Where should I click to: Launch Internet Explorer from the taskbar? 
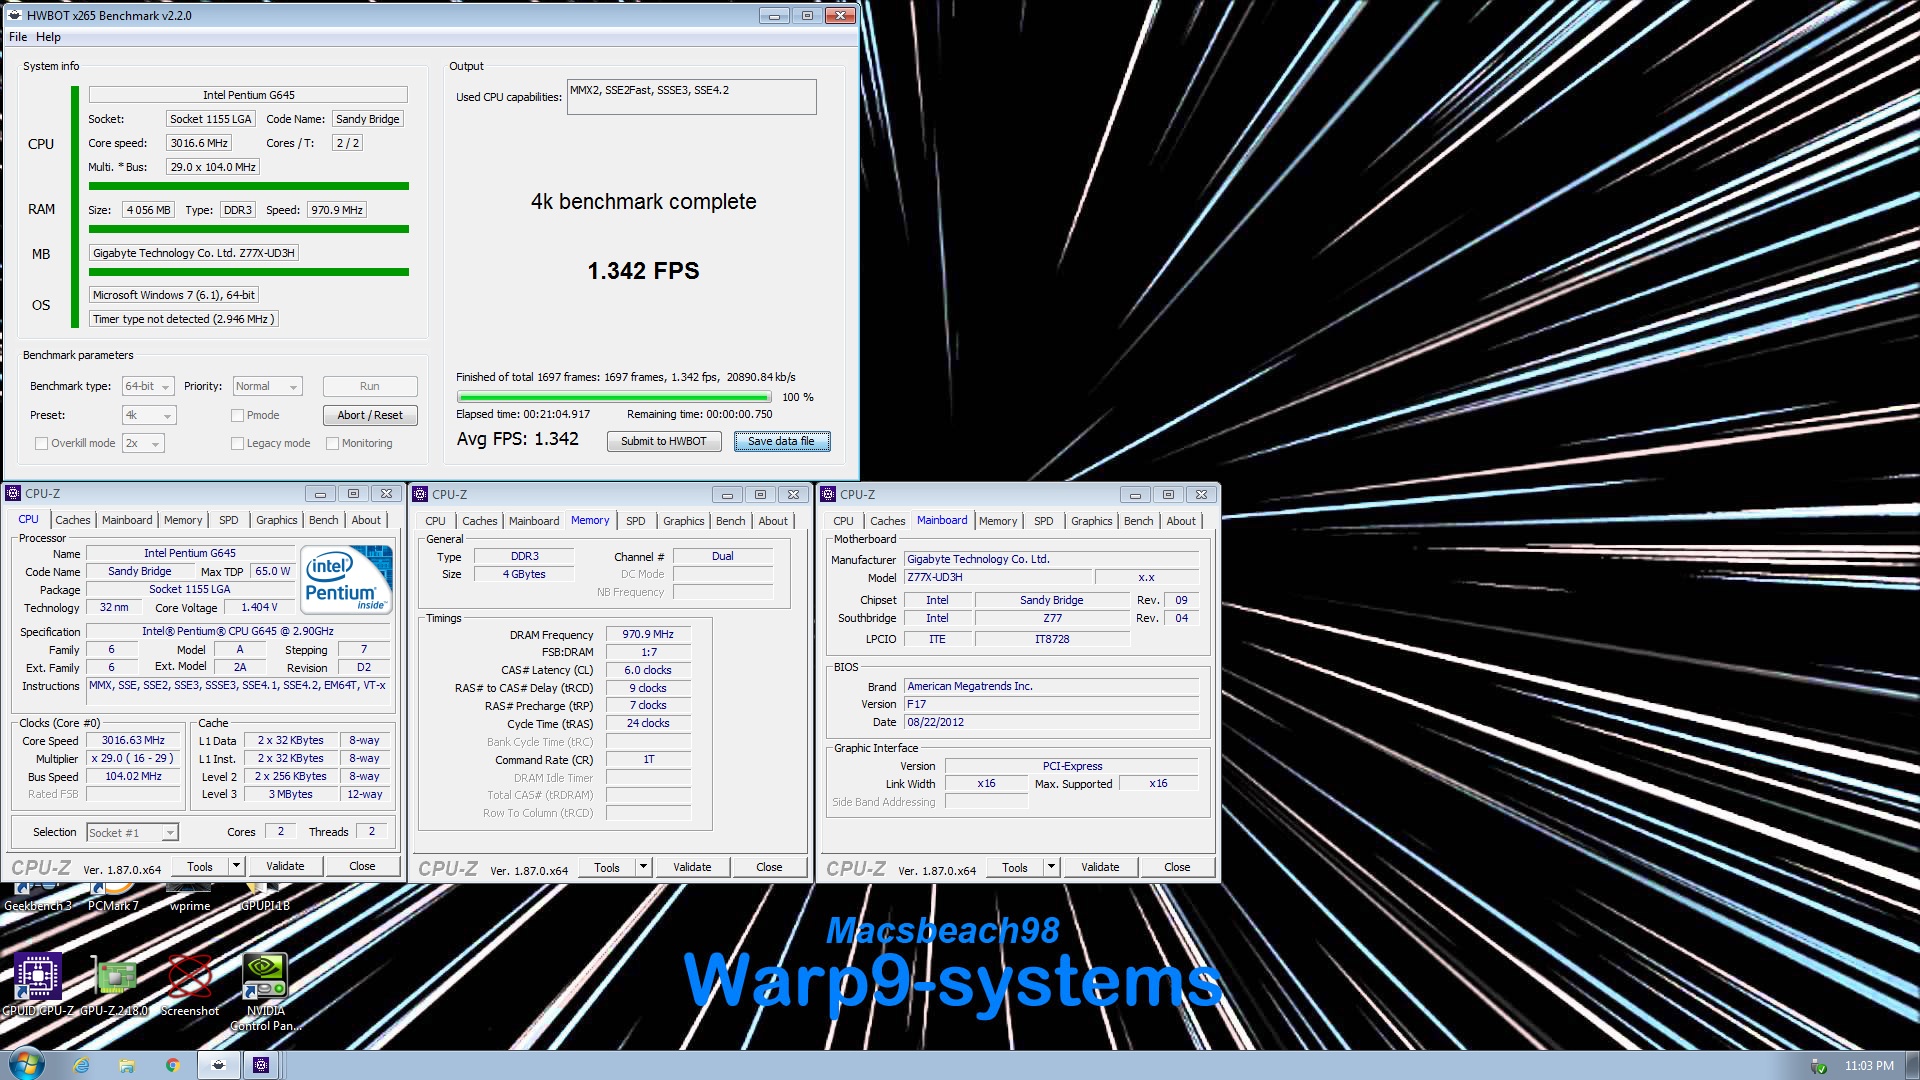81,1065
